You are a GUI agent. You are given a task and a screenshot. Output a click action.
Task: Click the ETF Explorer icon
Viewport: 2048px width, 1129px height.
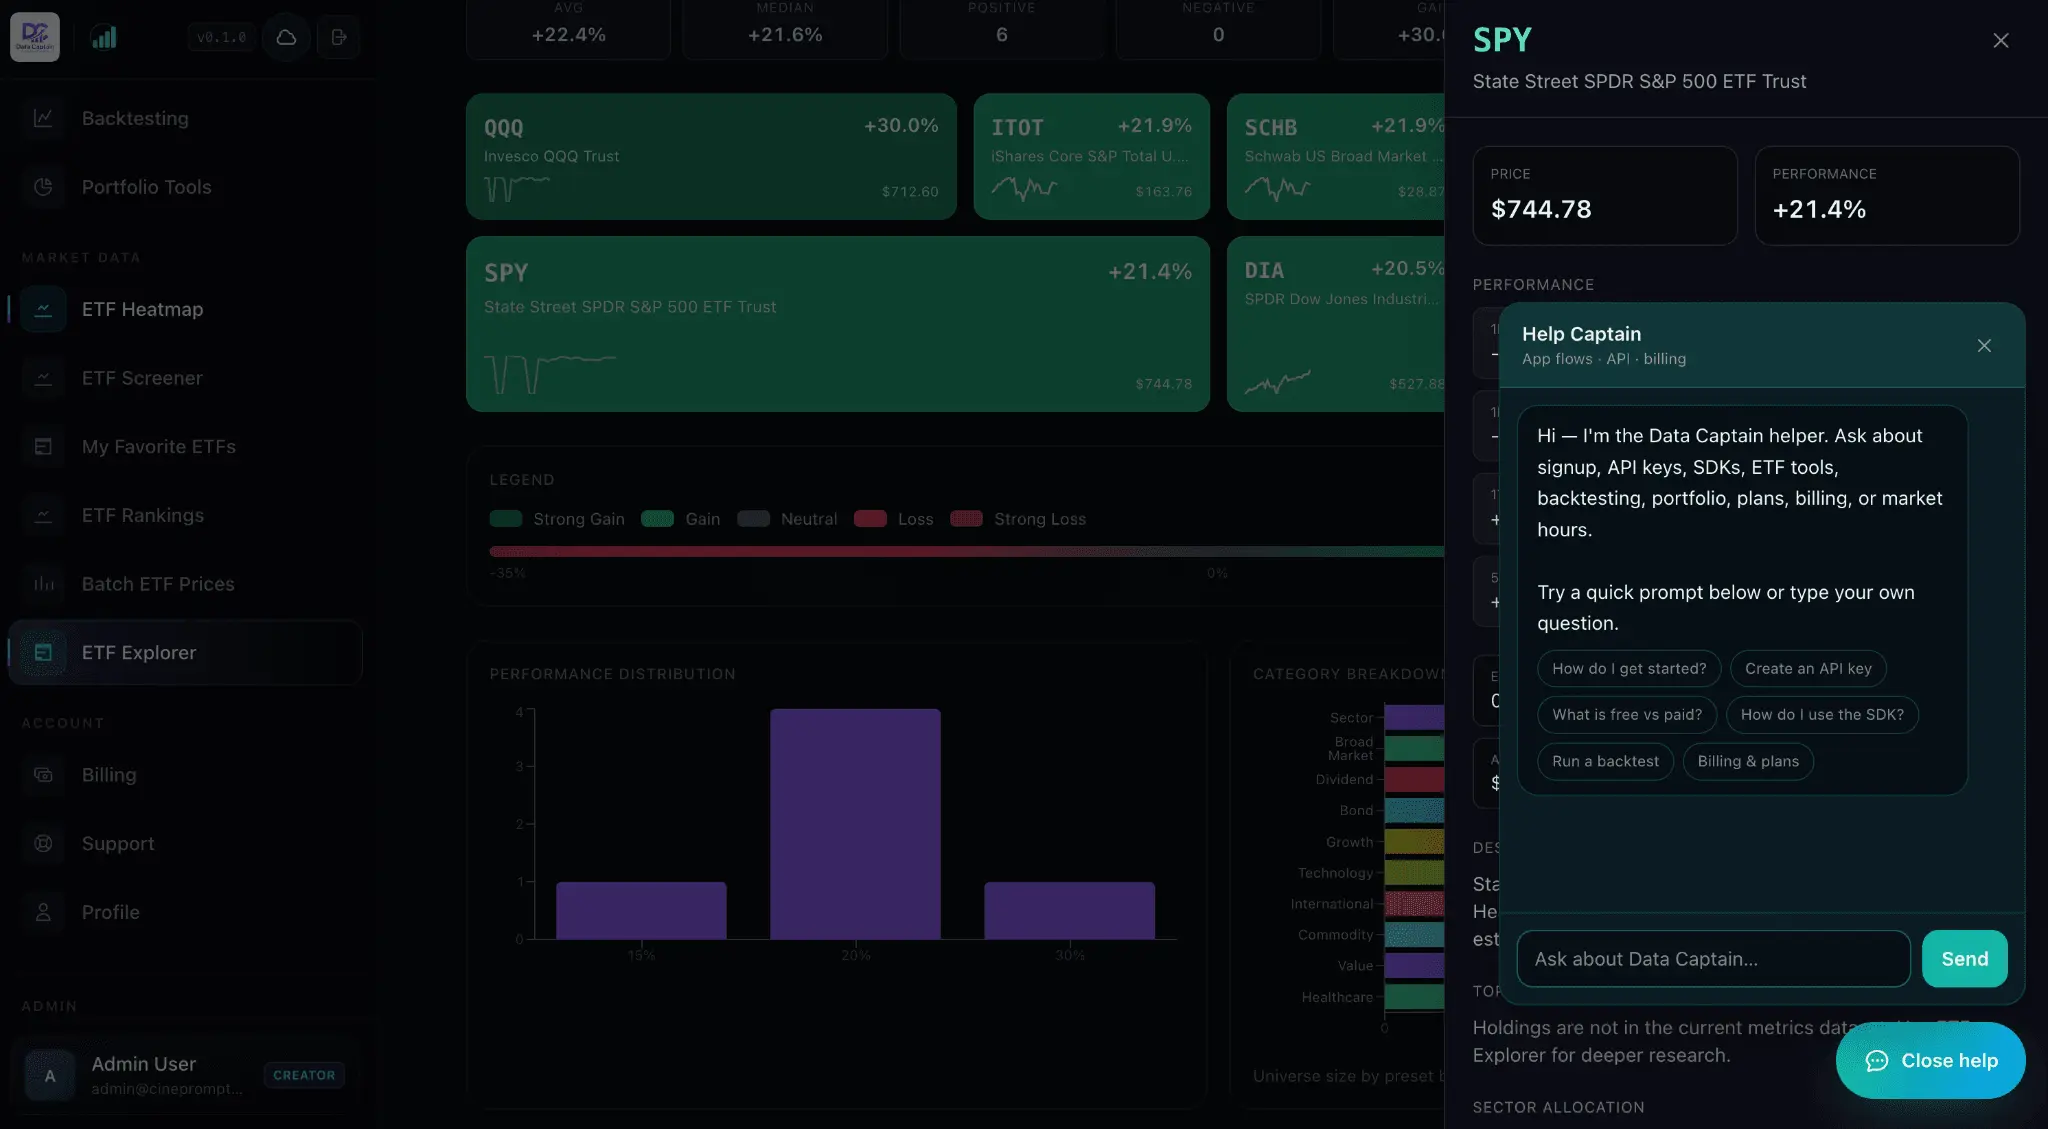43,653
